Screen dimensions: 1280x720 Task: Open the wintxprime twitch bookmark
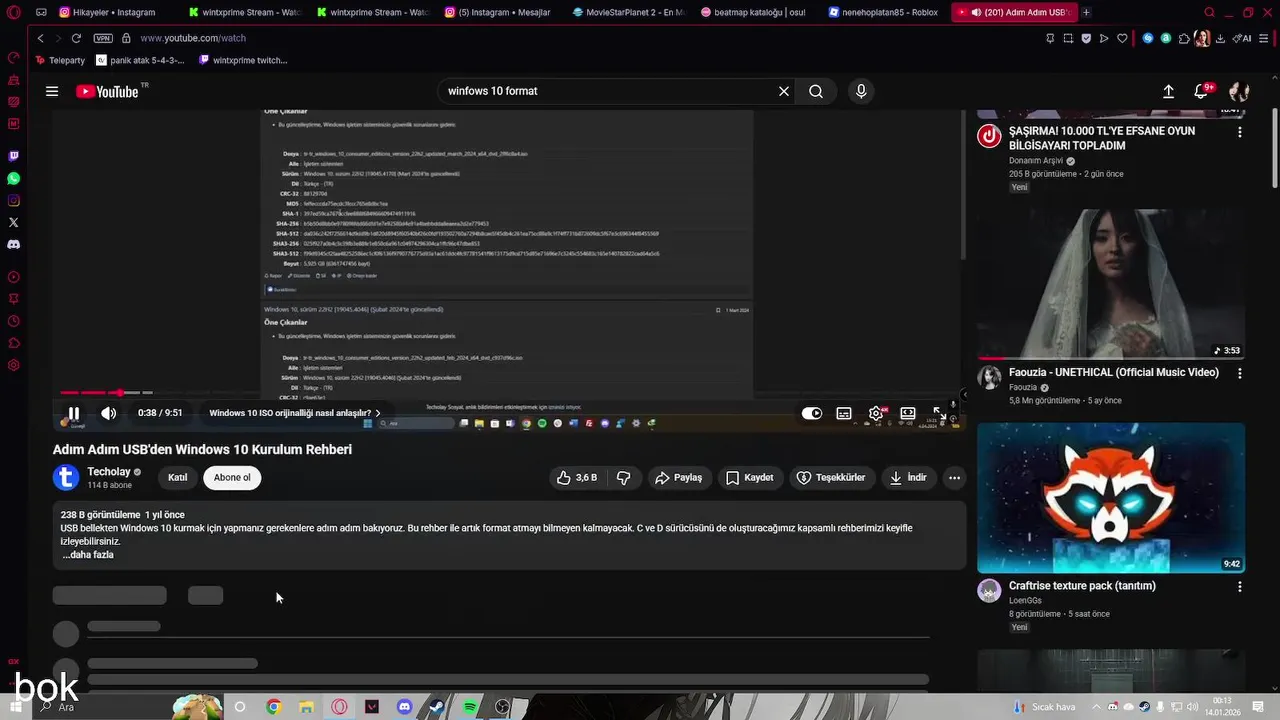point(243,60)
